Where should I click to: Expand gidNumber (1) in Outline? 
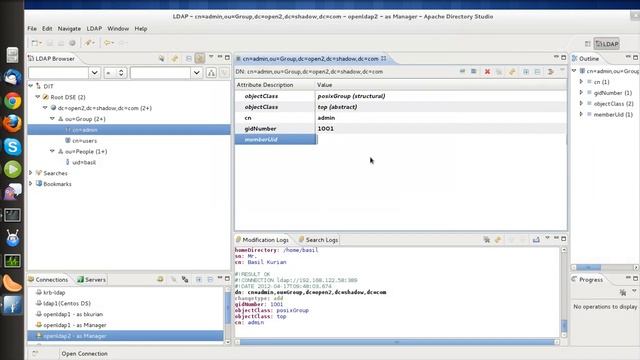581,92
